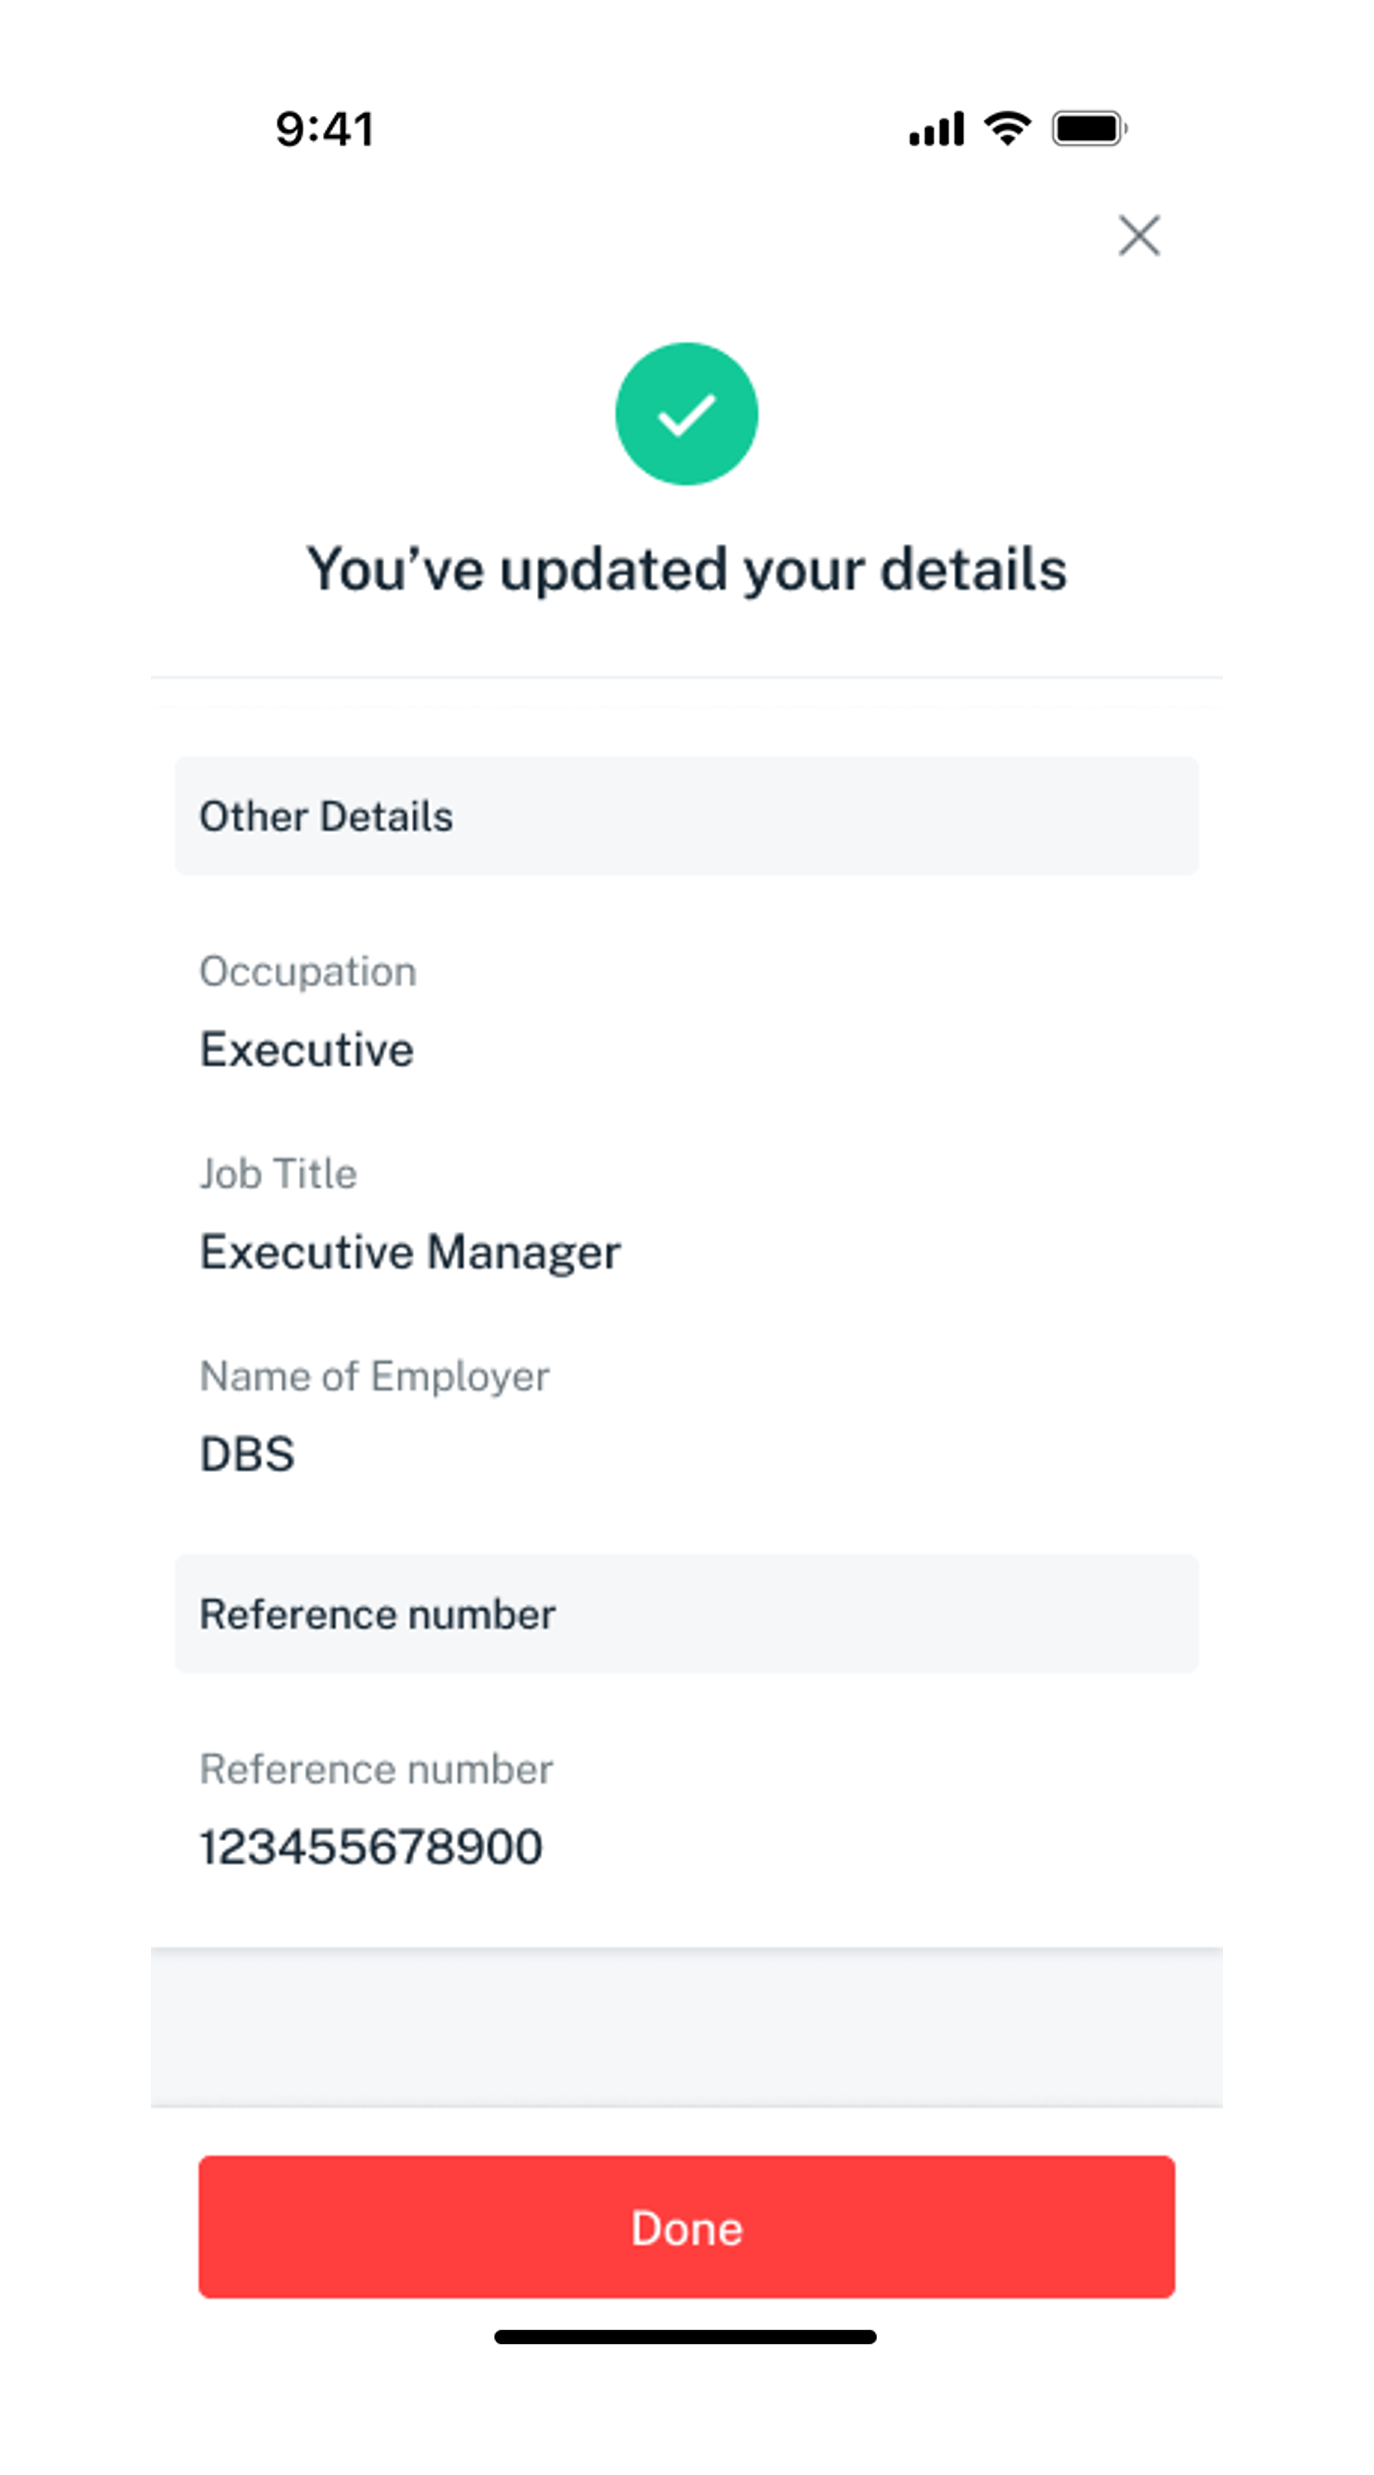
Task: Tap the cellular signal bars icon
Action: click(936, 129)
